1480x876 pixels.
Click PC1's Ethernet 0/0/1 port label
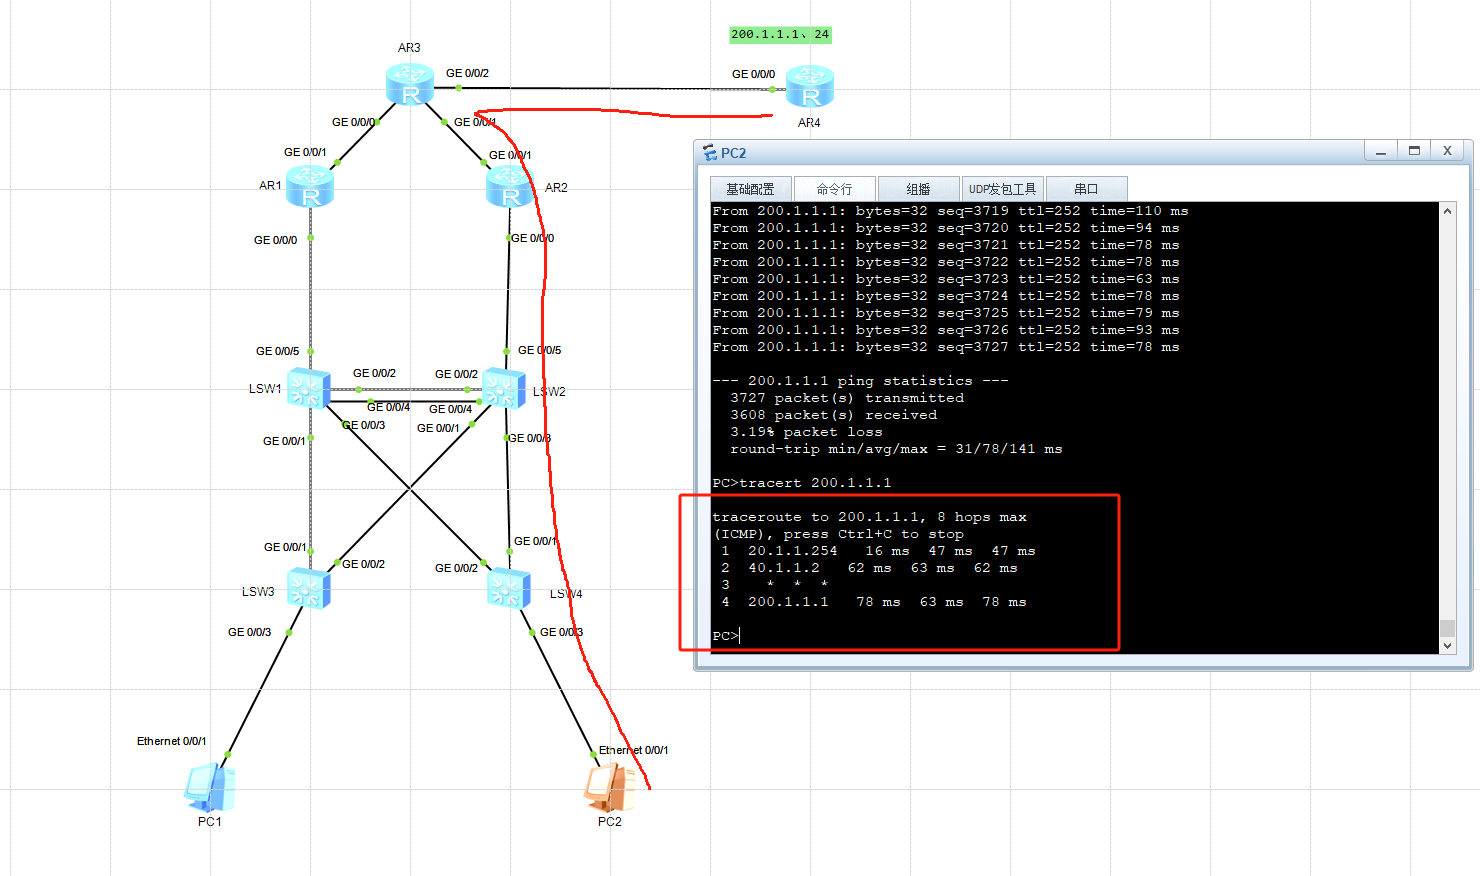pos(172,742)
